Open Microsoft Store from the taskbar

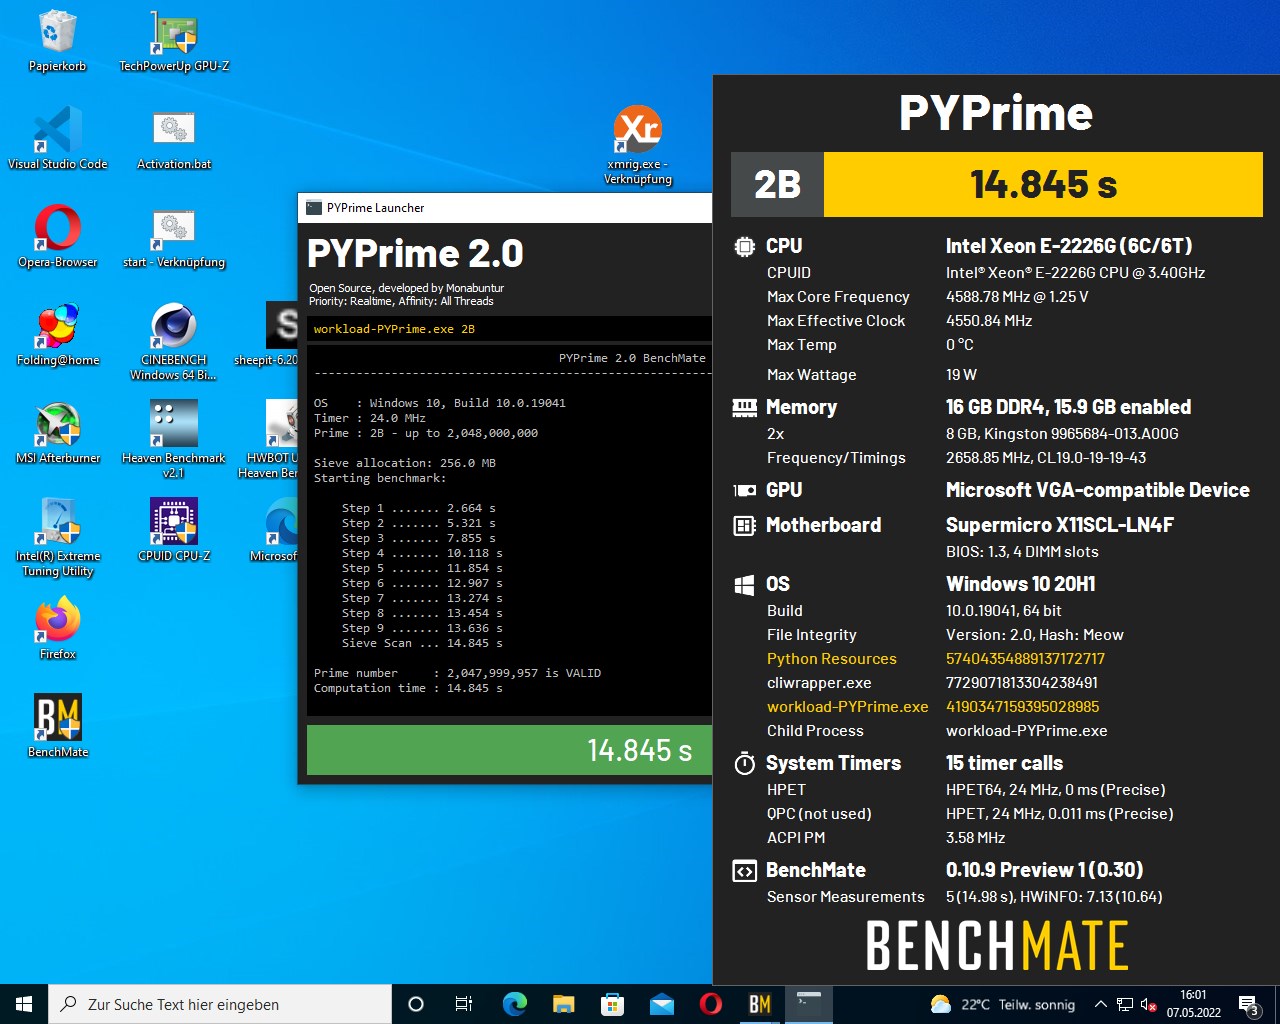pos(612,1004)
